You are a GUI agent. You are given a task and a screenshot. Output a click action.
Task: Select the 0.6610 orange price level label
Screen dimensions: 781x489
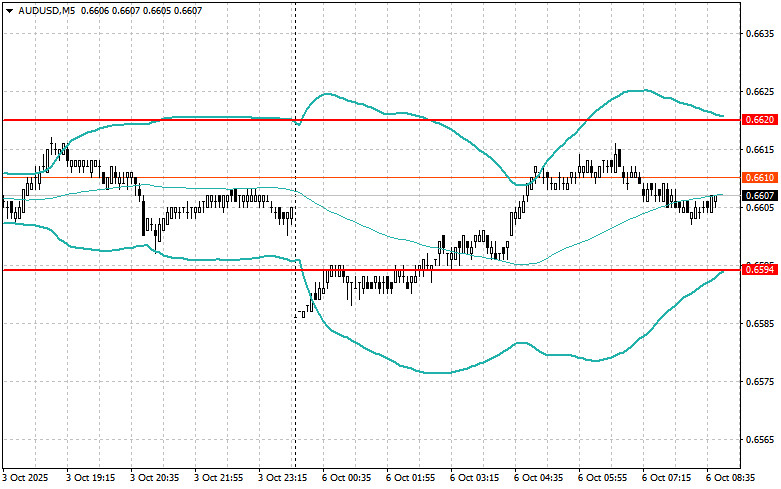(759, 178)
